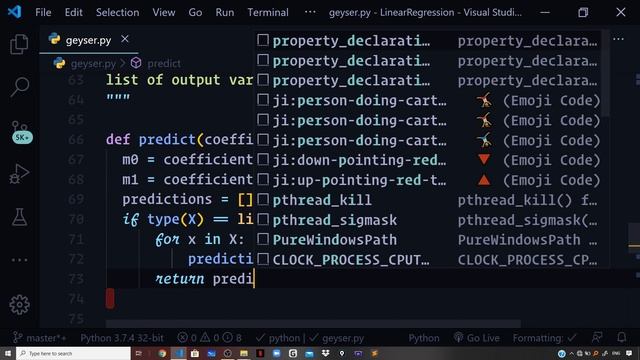This screenshot has width=640, height=360.
Task: Open the Selection menu
Action: coord(118,12)
